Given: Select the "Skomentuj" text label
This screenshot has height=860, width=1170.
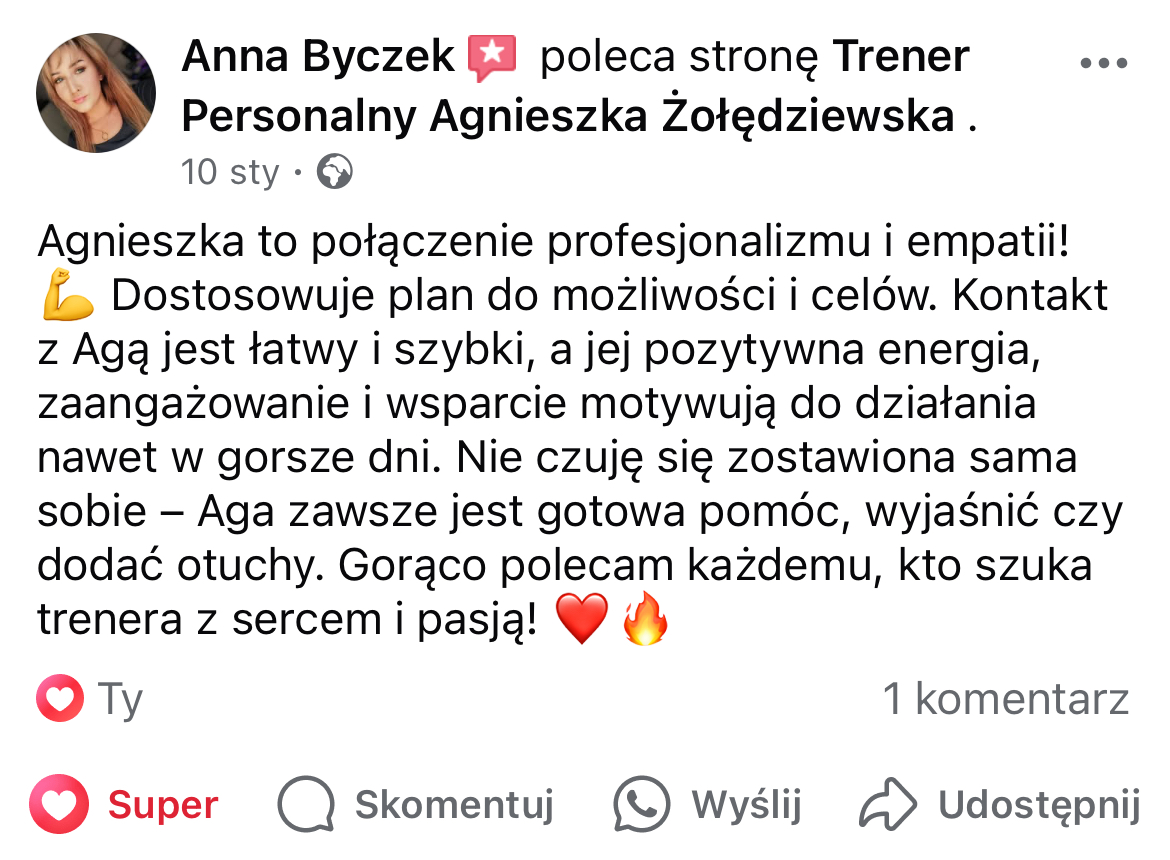Looking at the screenshot, I should [x=454, y=805].
